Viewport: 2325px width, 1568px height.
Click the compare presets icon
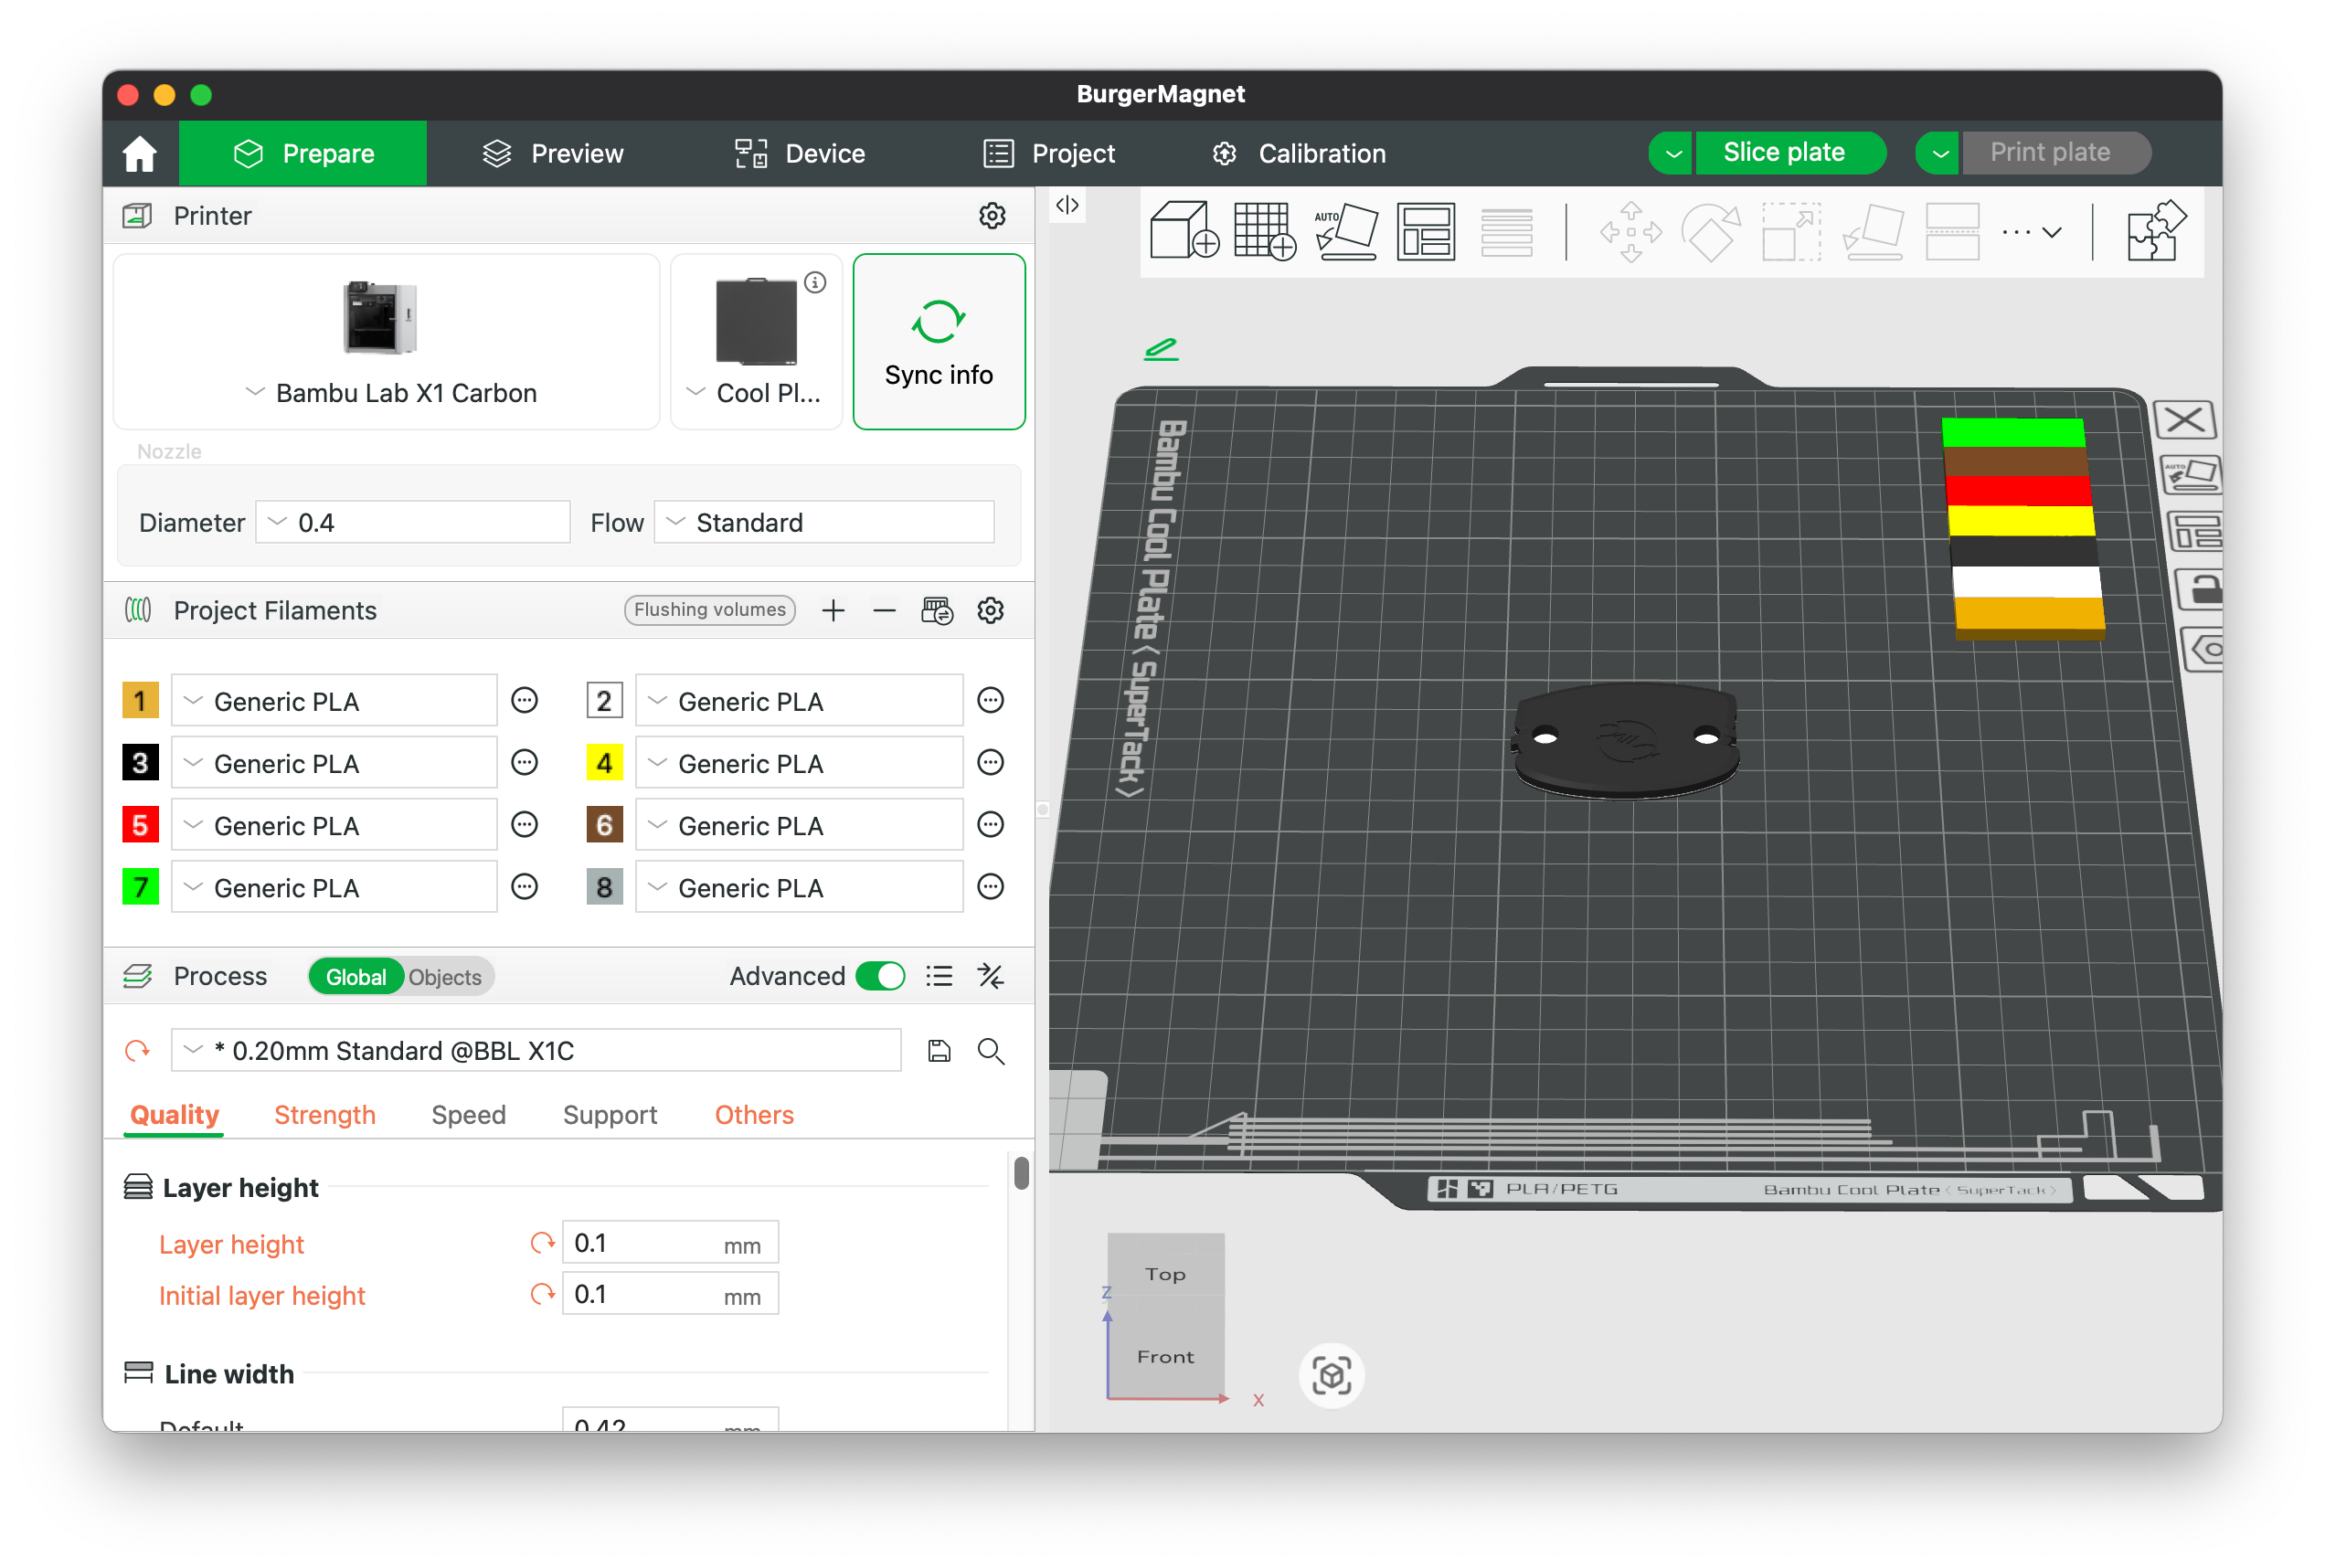point(990,975)
